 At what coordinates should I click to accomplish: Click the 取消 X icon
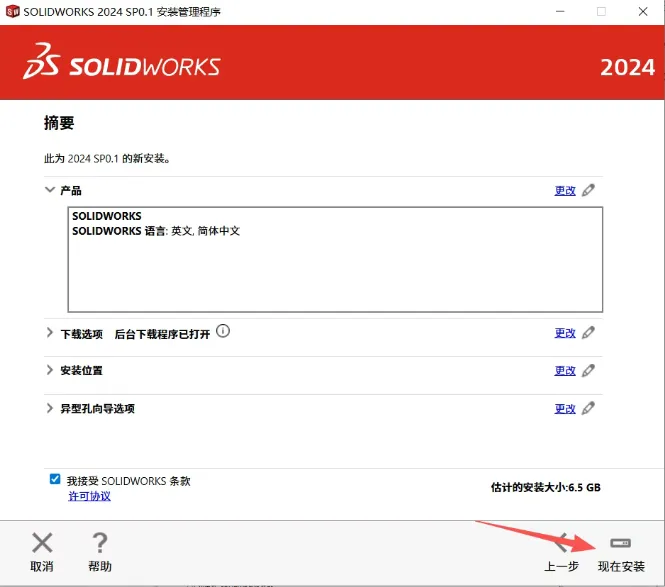point(42,542)
